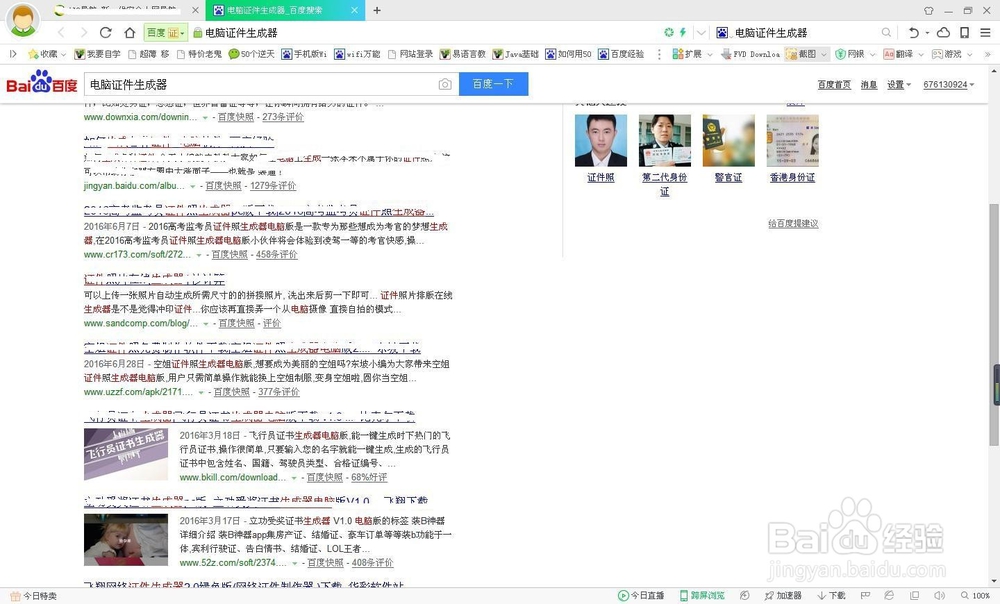The width and height of the screenshot is (1000, 604).
Task: Open the phone/mobile device icon in toolbar
Action: click(965, 33)
